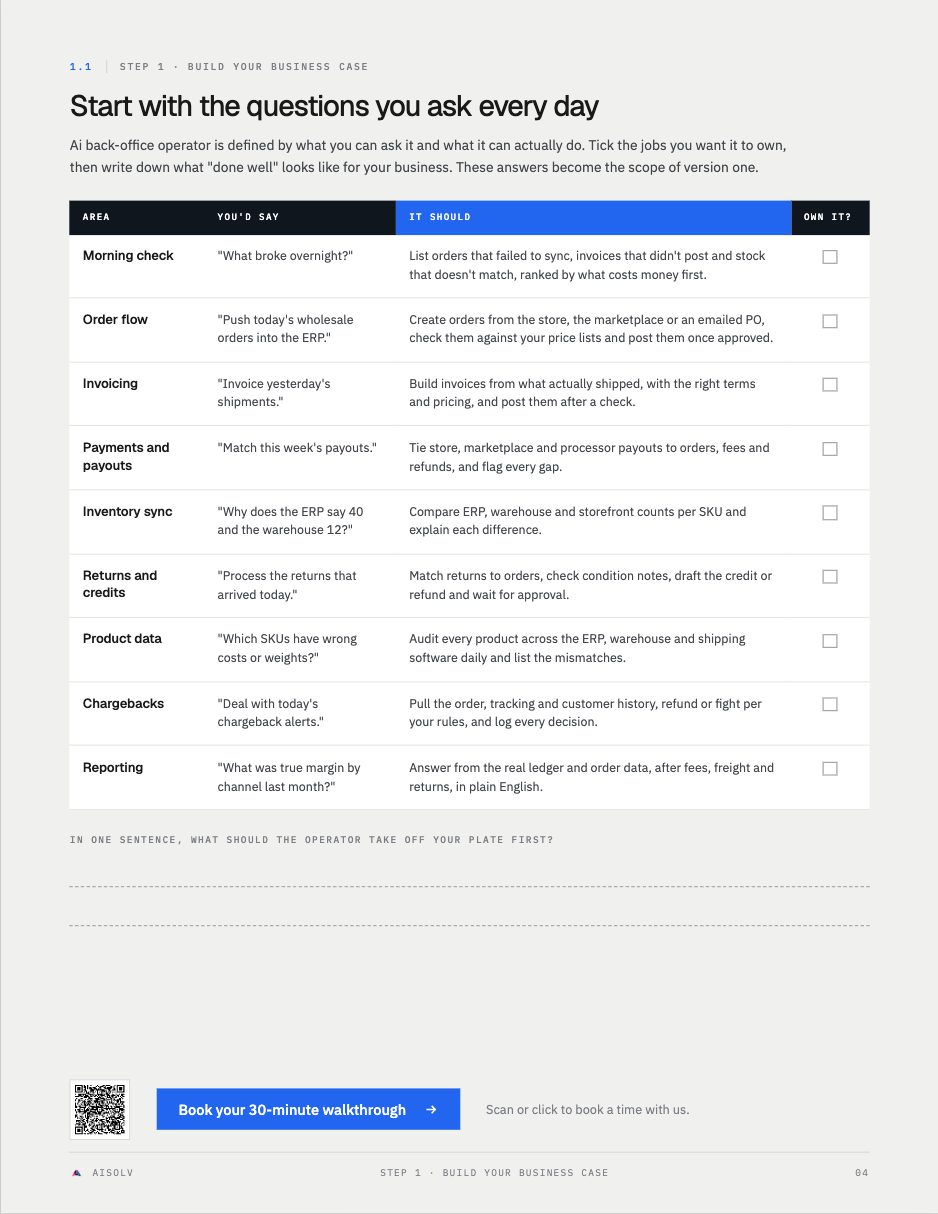
Task: Check the Product data checkbox
Action: click(x=830, y=641)
